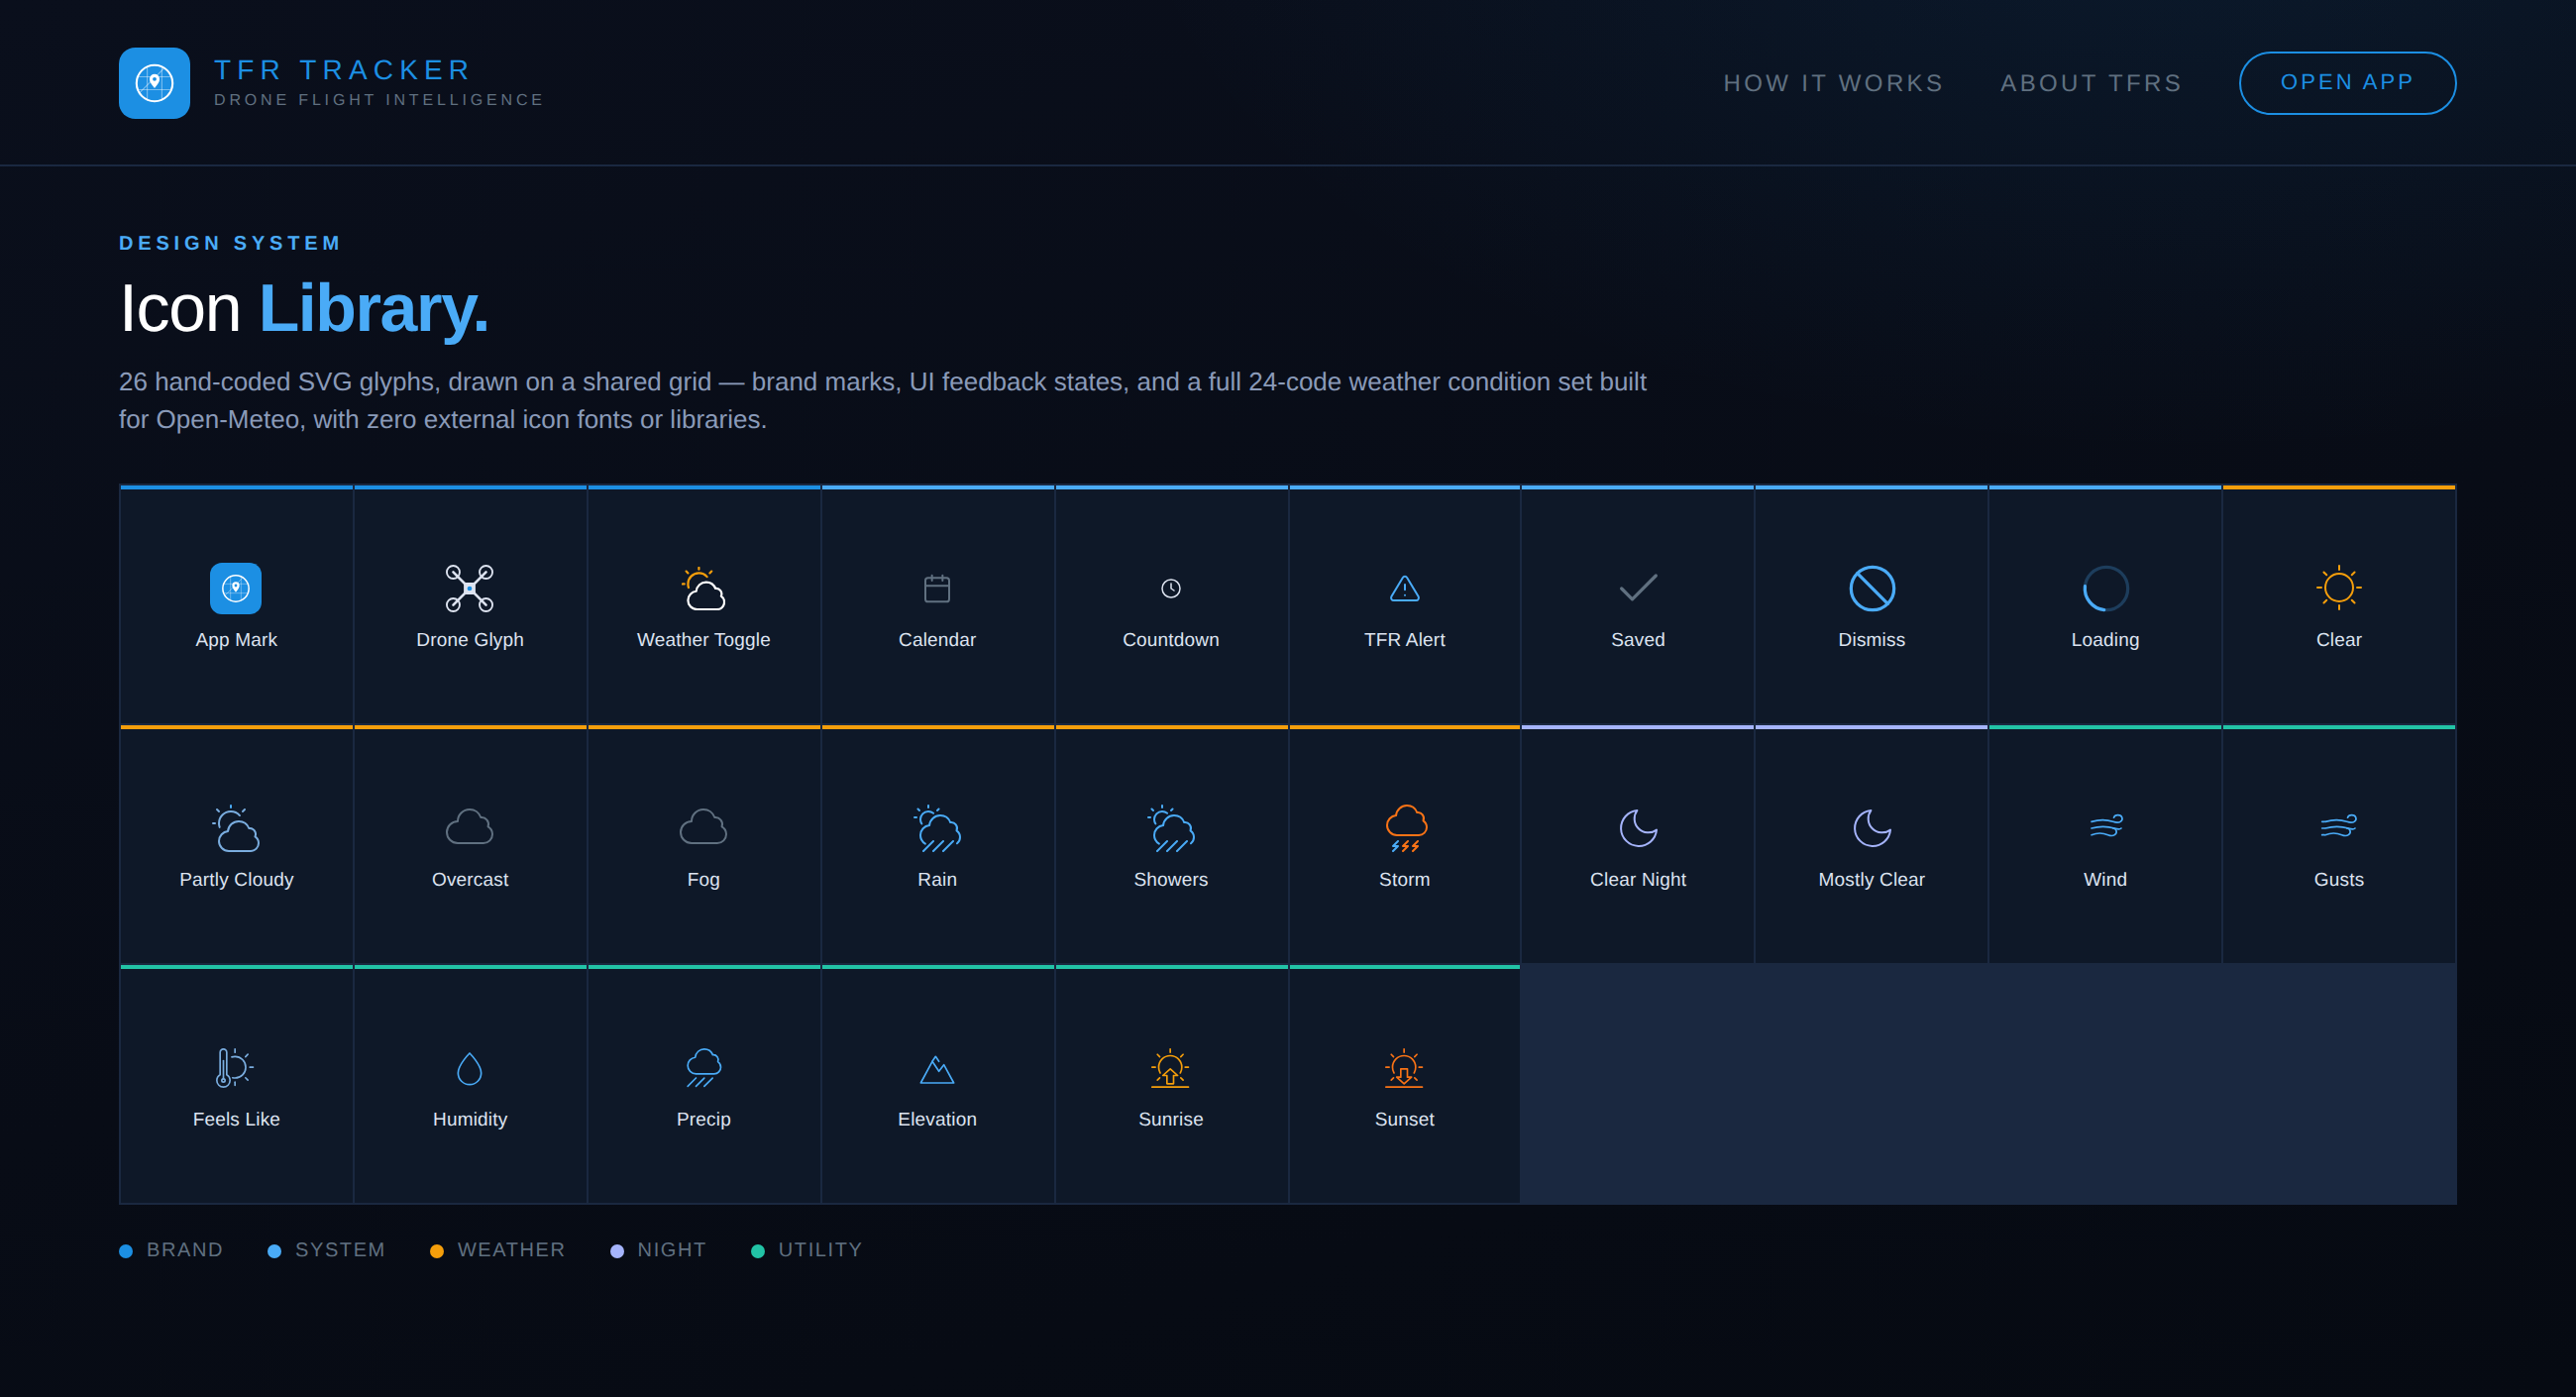Select the Saved checkmark icon
Screen dimensions: 2576x1397
[1638, 588]
